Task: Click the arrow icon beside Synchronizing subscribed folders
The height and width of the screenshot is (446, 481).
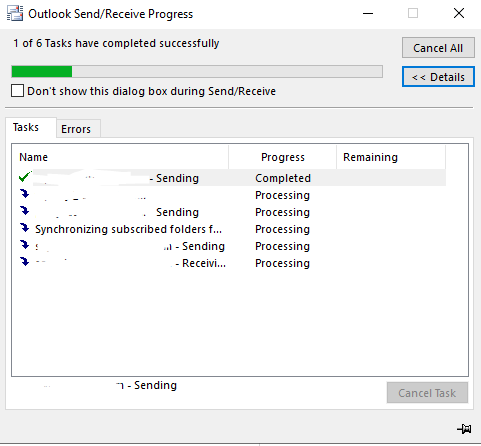Action: coord(24,228)
